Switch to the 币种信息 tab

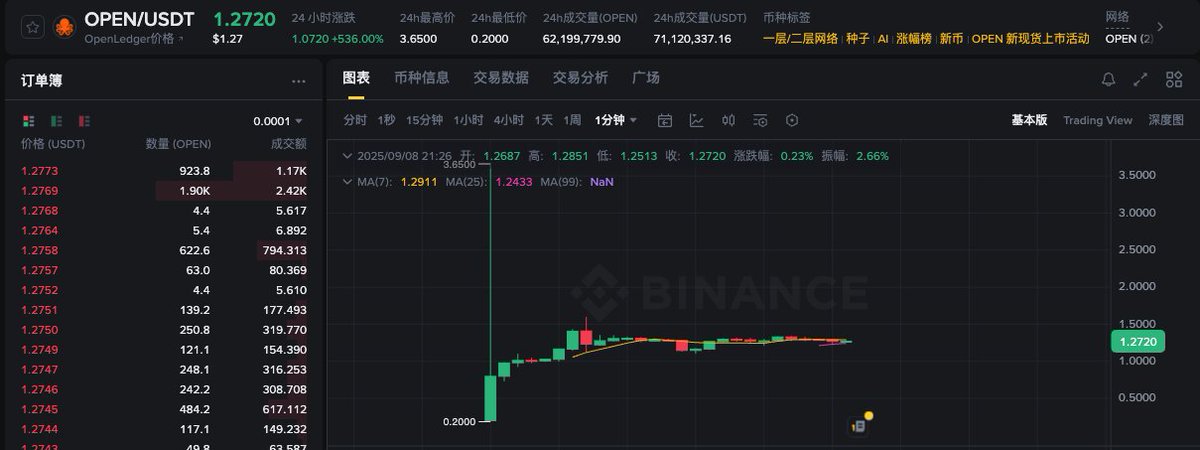421,78
